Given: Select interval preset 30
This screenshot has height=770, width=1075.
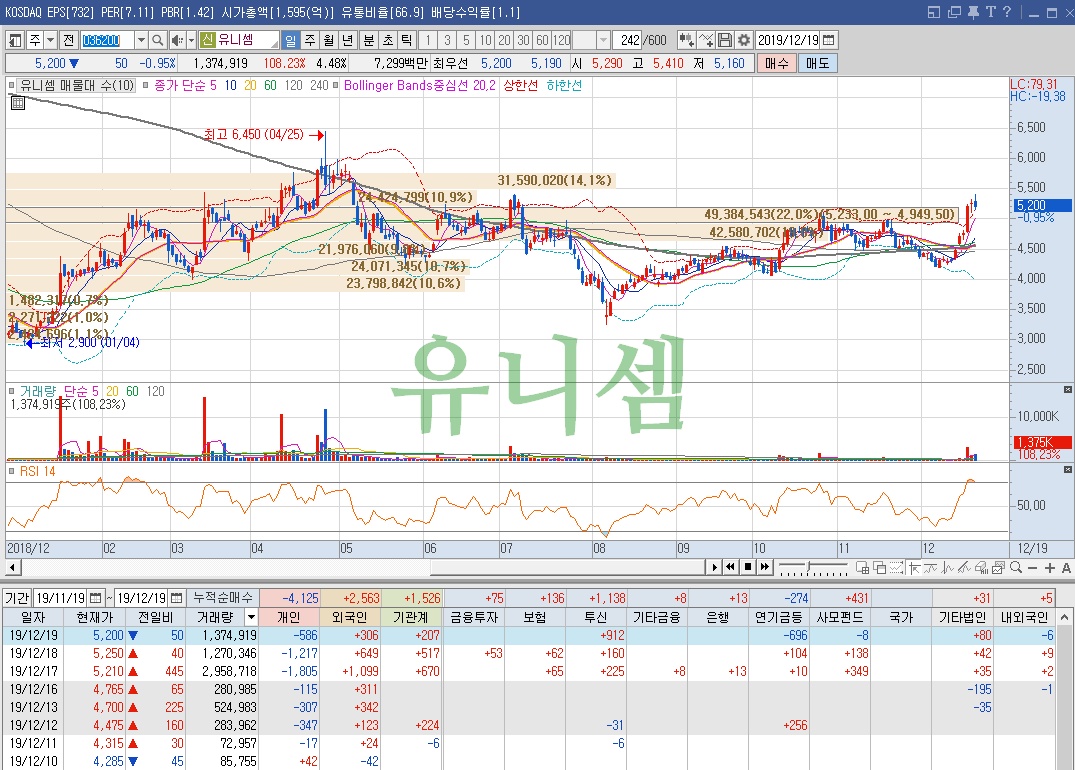Looking at the screenshot, I should coord(523,40).
